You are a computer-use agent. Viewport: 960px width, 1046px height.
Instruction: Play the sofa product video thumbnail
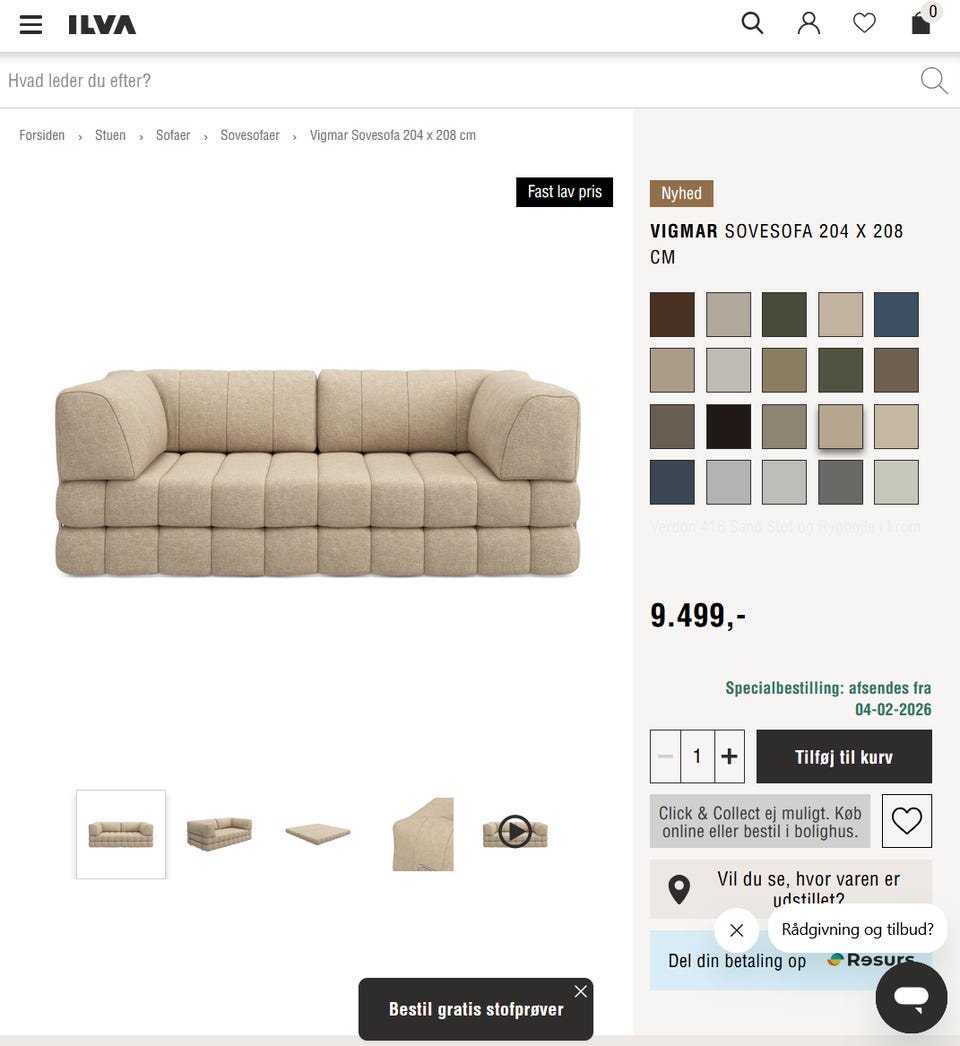(515, 832)
